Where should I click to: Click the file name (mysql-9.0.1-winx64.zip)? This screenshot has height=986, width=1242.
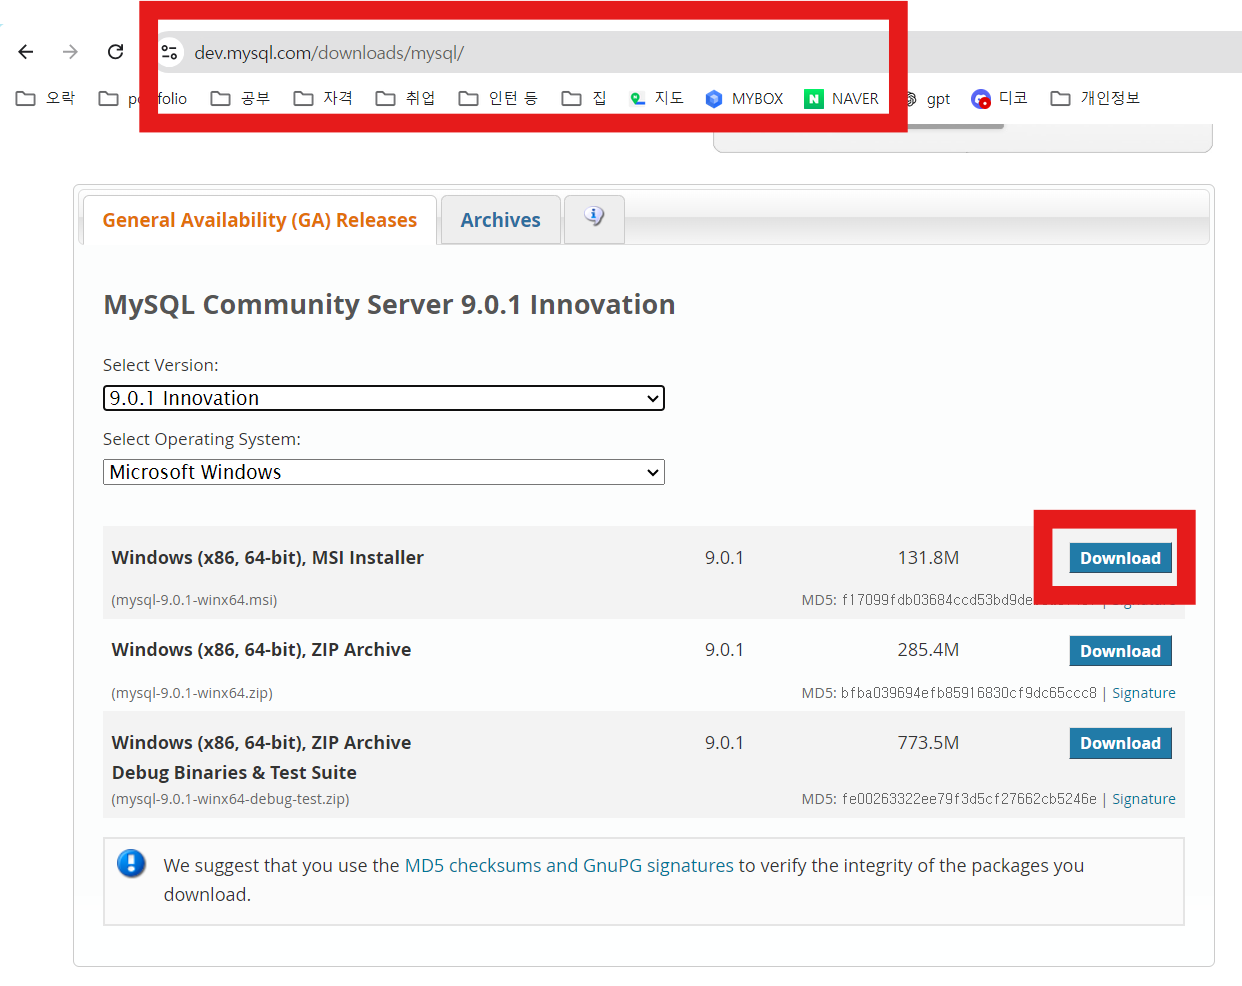pyautogui.click(x=192, y=693)
